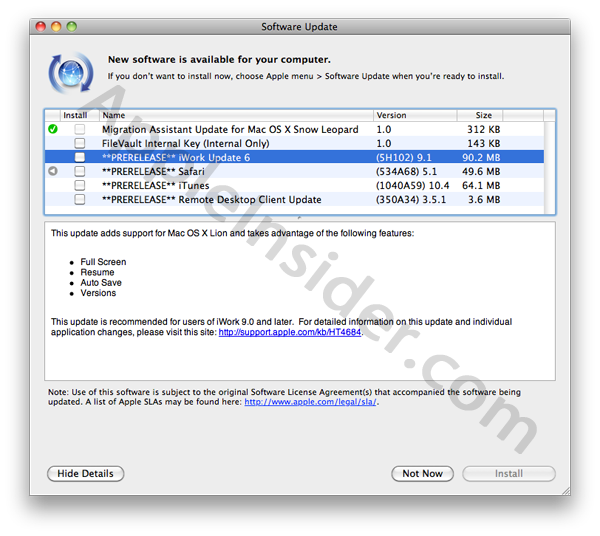Click version (534A68) 5.1 cell
600x536 pixels.
[x=406, y=171]
